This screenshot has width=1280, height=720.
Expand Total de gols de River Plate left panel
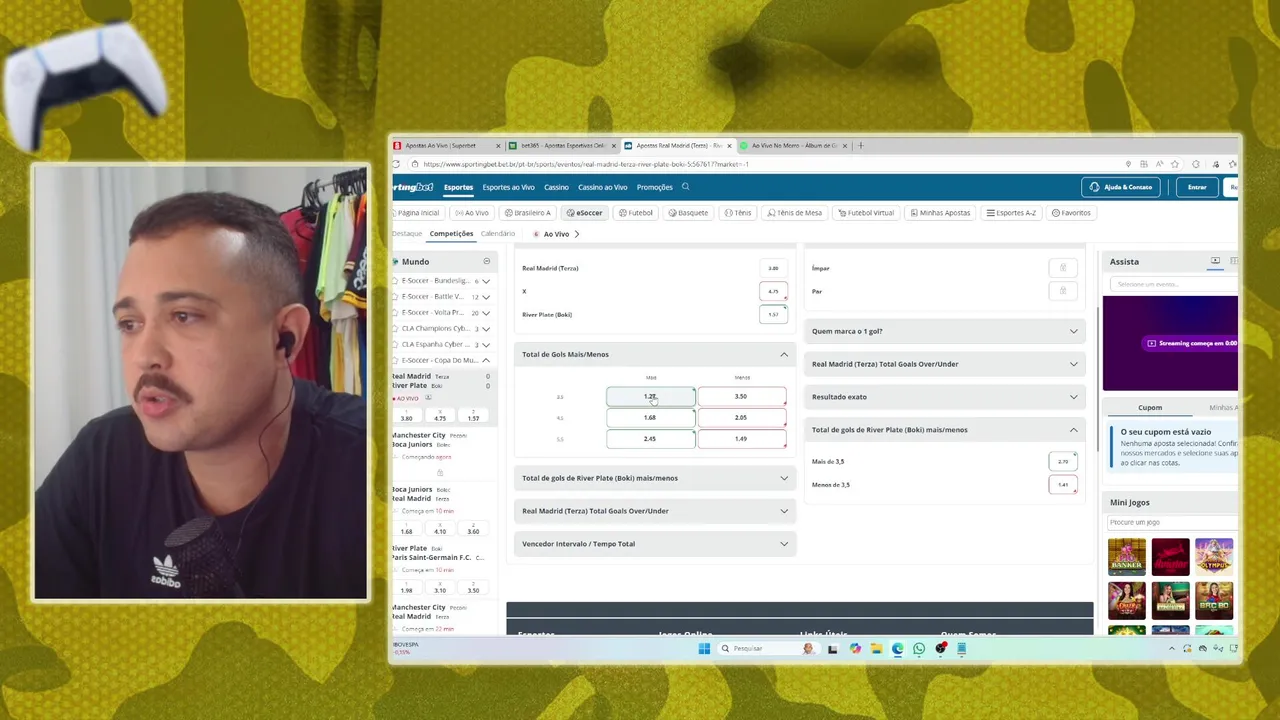654,478
